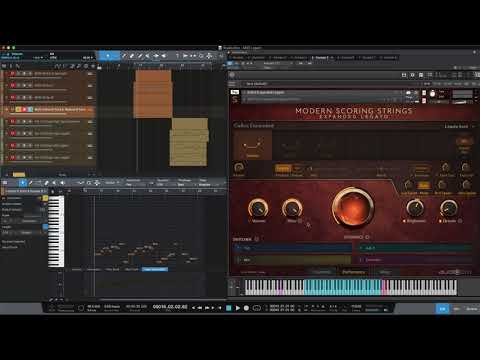Select the active Kontakt tab in plugin window
The width and height of the screenshot is (480, 360).
pyautogui.click(x=321, y=58)
